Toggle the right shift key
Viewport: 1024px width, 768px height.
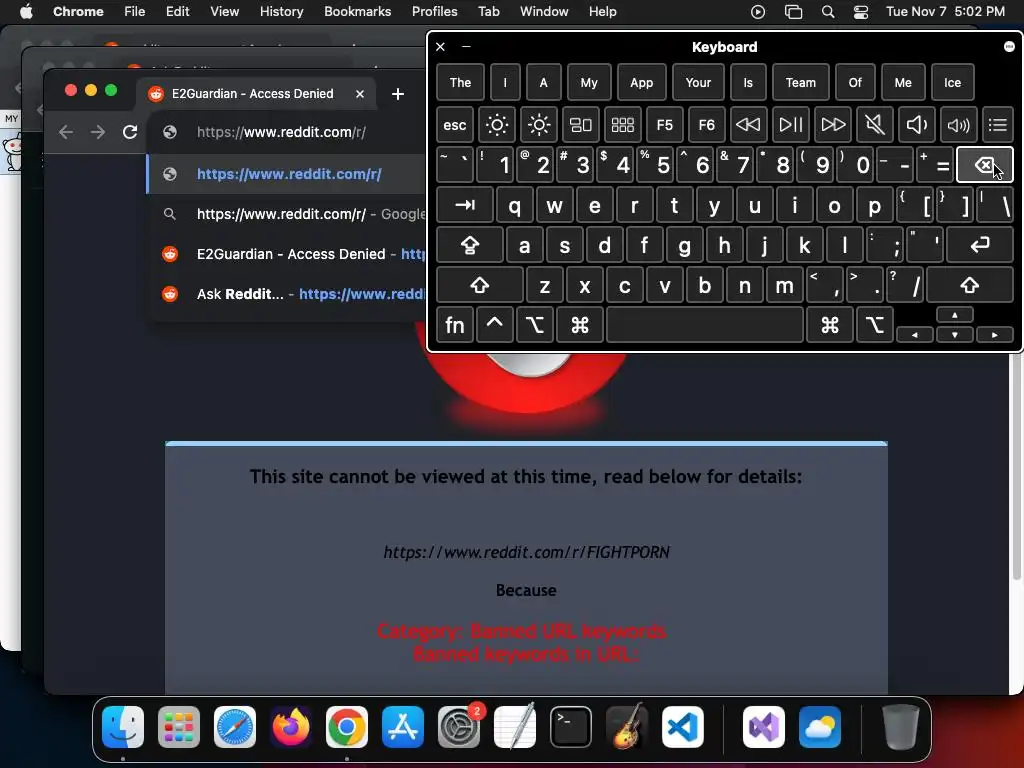[969, 285]
